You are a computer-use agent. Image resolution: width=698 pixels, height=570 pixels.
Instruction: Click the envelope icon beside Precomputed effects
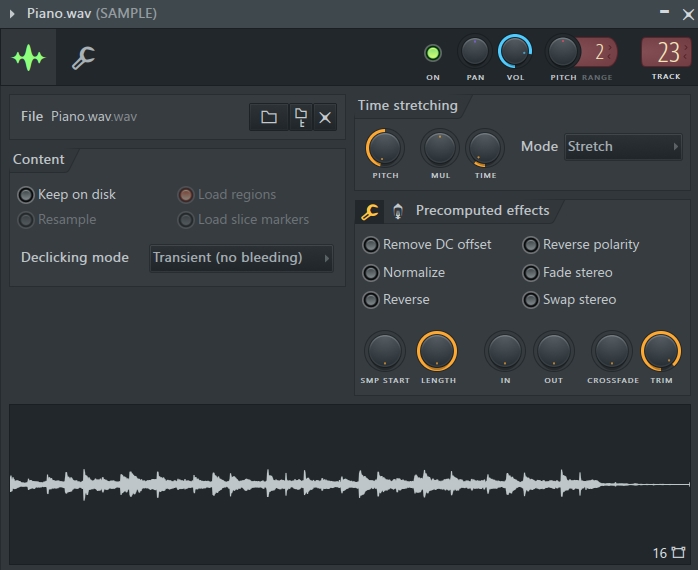coord(398,211)
